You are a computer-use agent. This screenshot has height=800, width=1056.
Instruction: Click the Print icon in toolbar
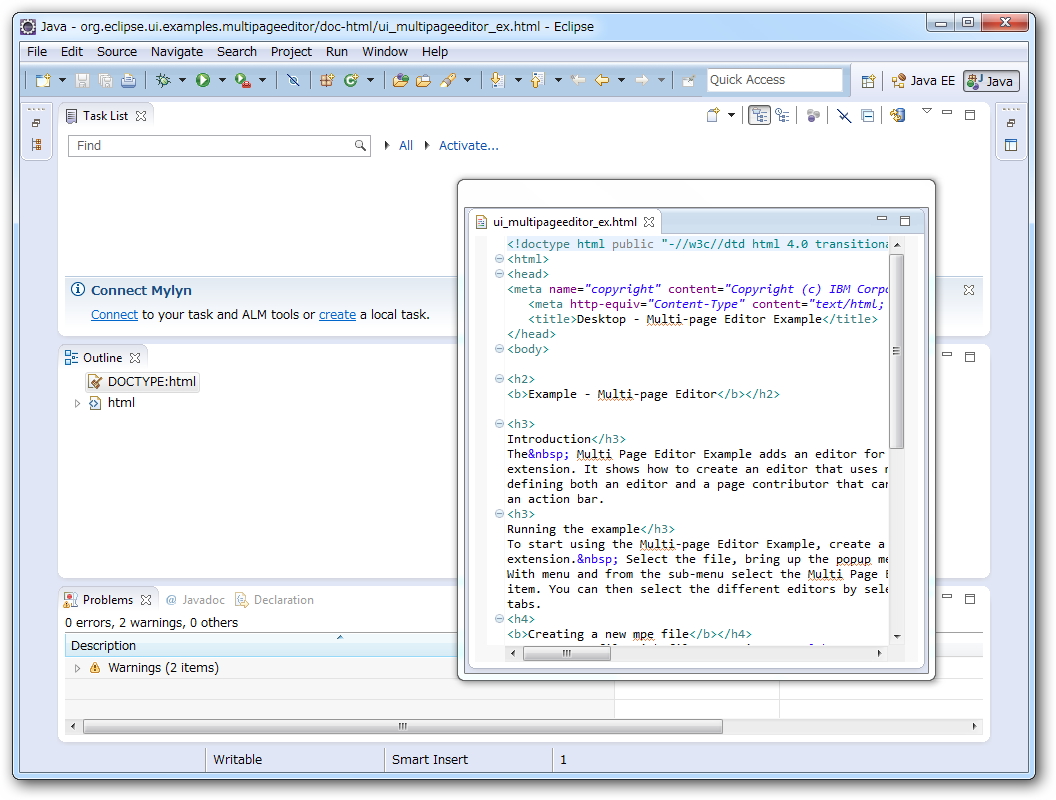(128, 80)
